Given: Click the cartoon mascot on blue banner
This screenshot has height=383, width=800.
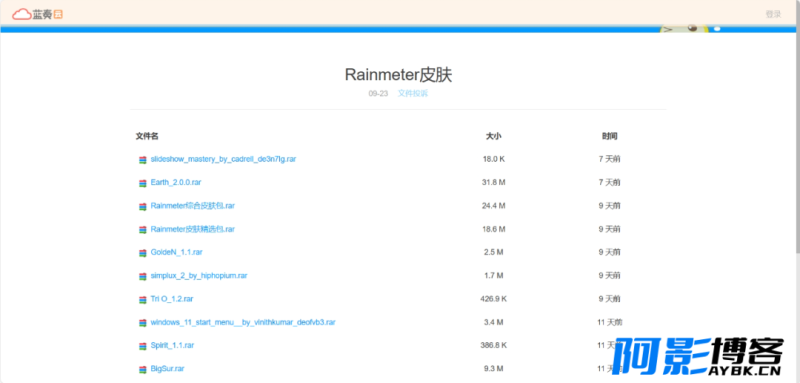Looking at the screenshot, I should 684,28.
